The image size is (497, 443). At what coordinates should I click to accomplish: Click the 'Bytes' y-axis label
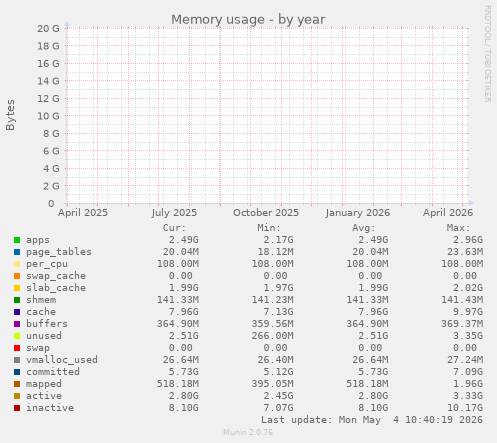tap(10, 115)
